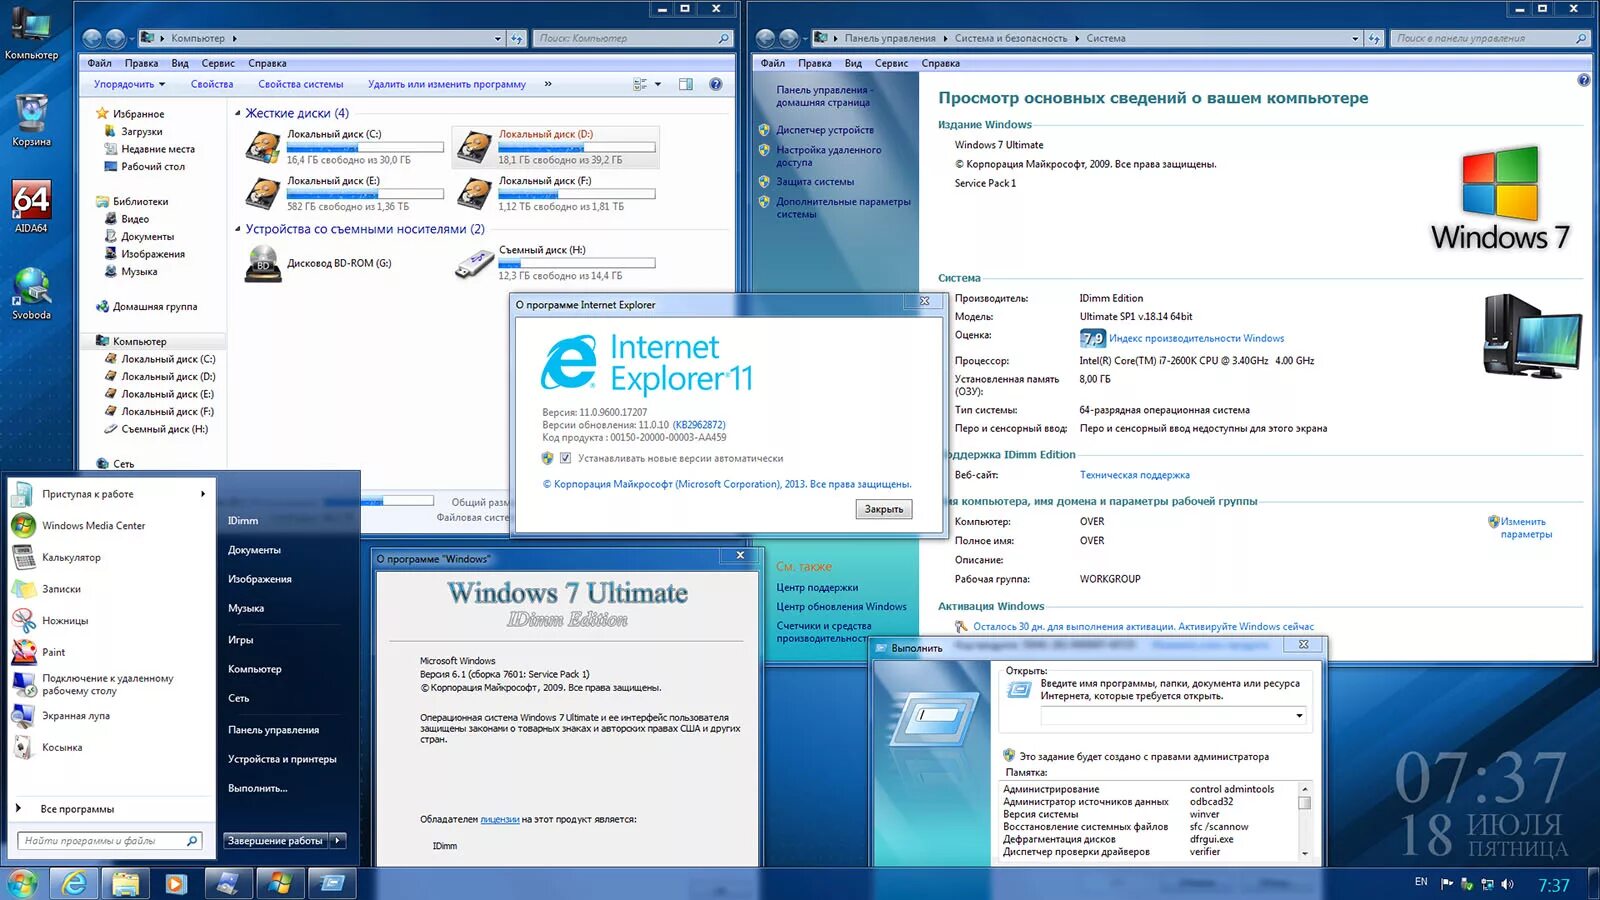Select the Дисковод BD-ROM (G:) icon
1600x900 pixels.
[264, 264]
